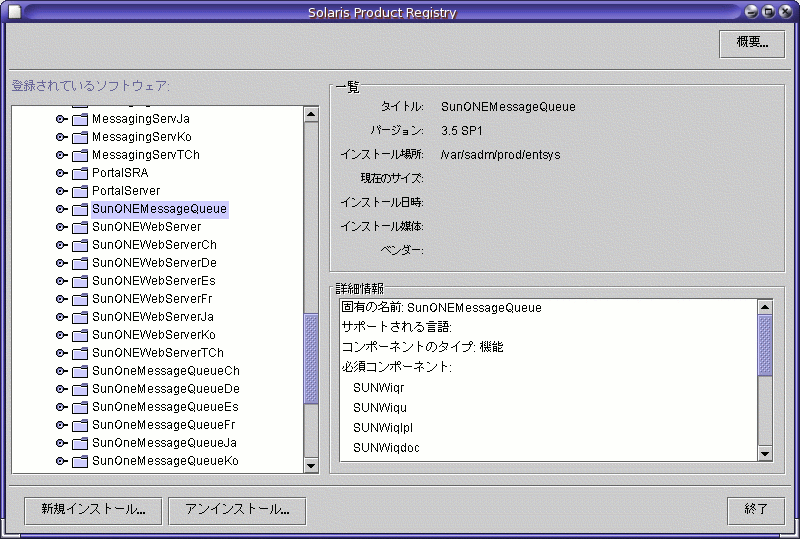Screen dimensions: 800x539
Task: Select the MessagingServTCh entry label
Action: [x=146, y=155]
